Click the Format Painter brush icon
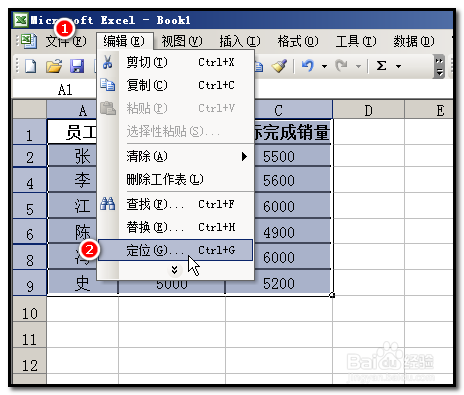The image size is (464, 395). pyautogui.click(x=279, y=66)
